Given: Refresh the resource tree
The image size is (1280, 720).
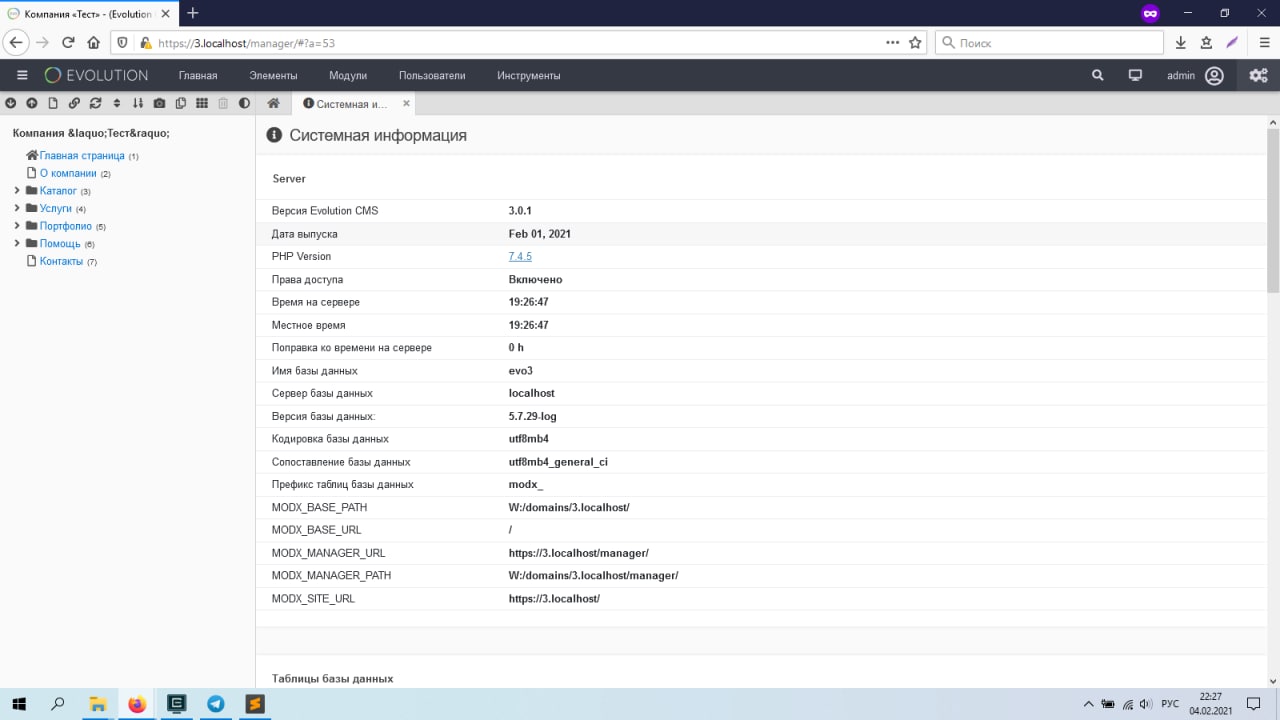Looking at the screenshot, I should [x=96, y=103].
